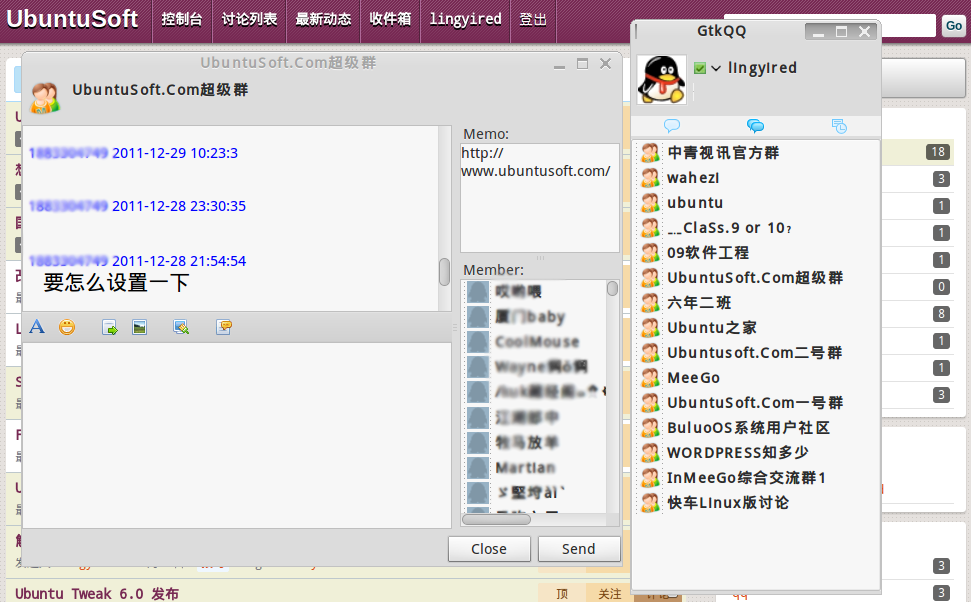Click the 2011-12-28 23:30:35 message timestamp
Screen dimensions: 971x602
[179, 206]
